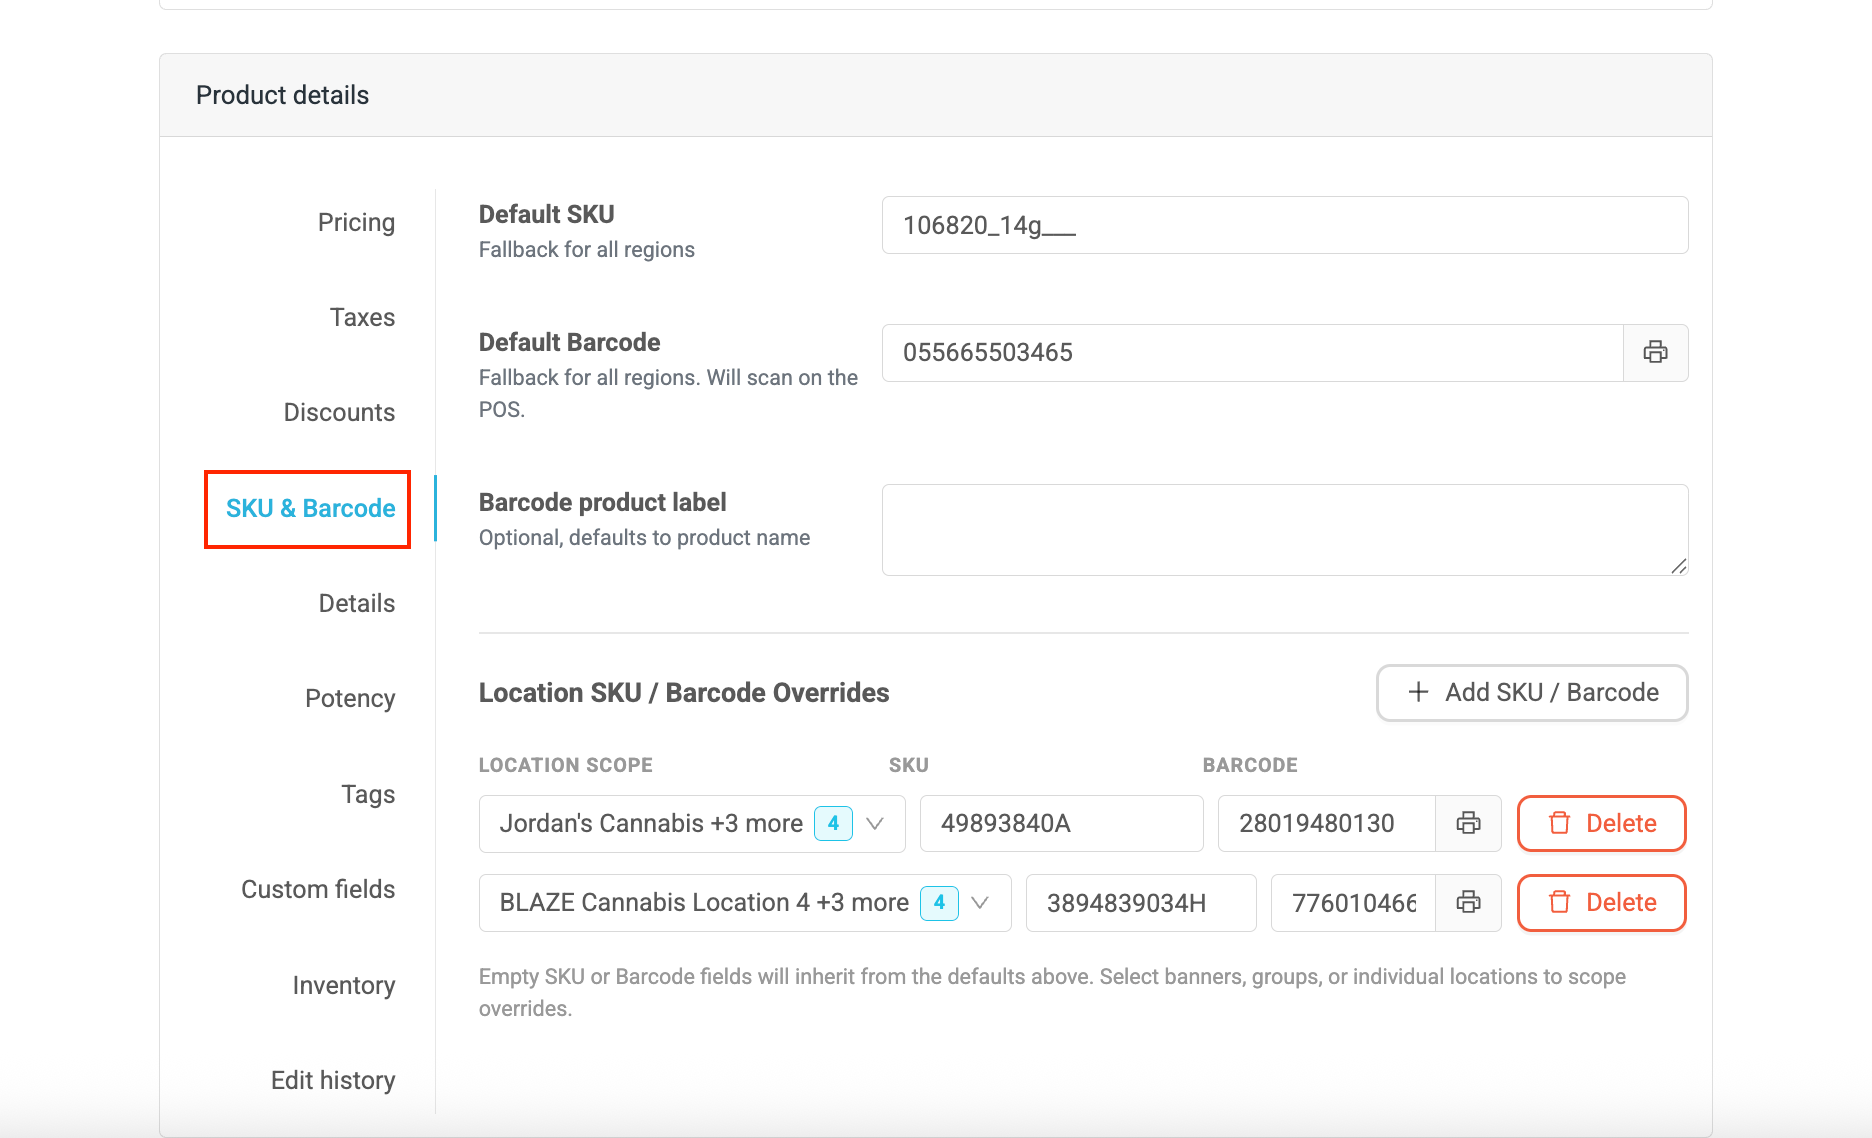1872x1138 pixels.
Task: Click the LOCATION SCOPE column header
Action: 565,765
